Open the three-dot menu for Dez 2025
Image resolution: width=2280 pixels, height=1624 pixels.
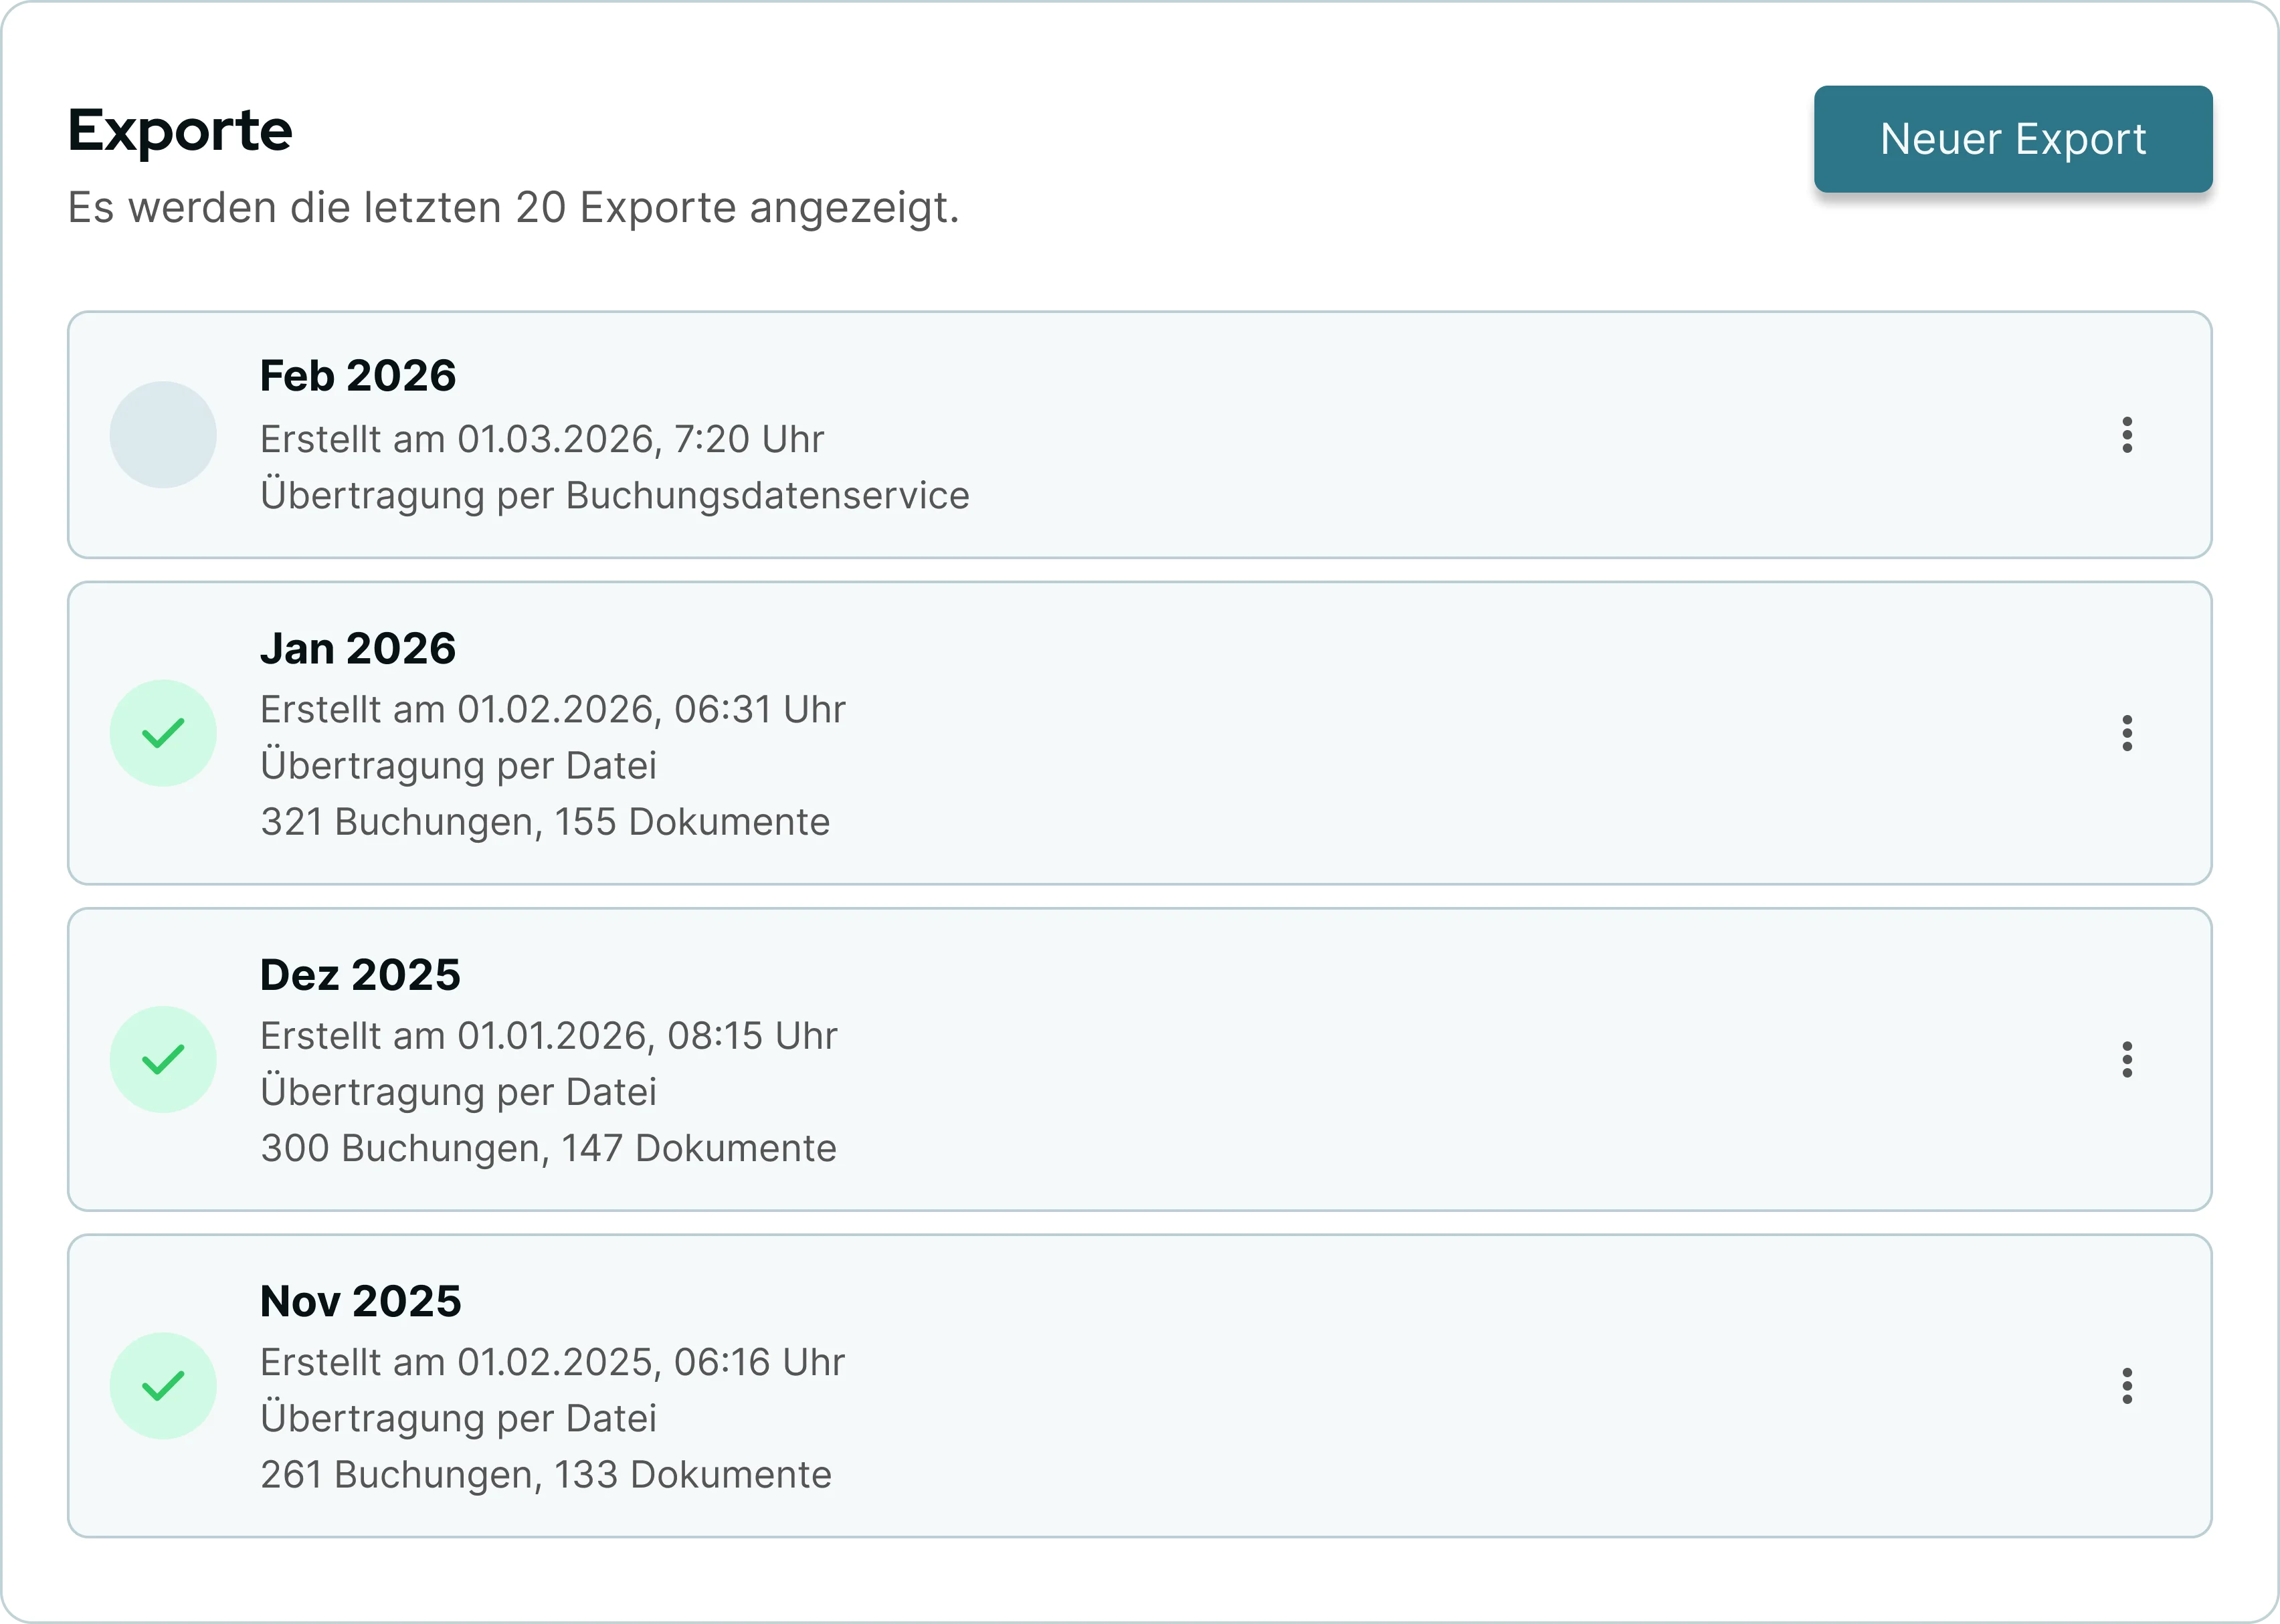[2127, 1059]
